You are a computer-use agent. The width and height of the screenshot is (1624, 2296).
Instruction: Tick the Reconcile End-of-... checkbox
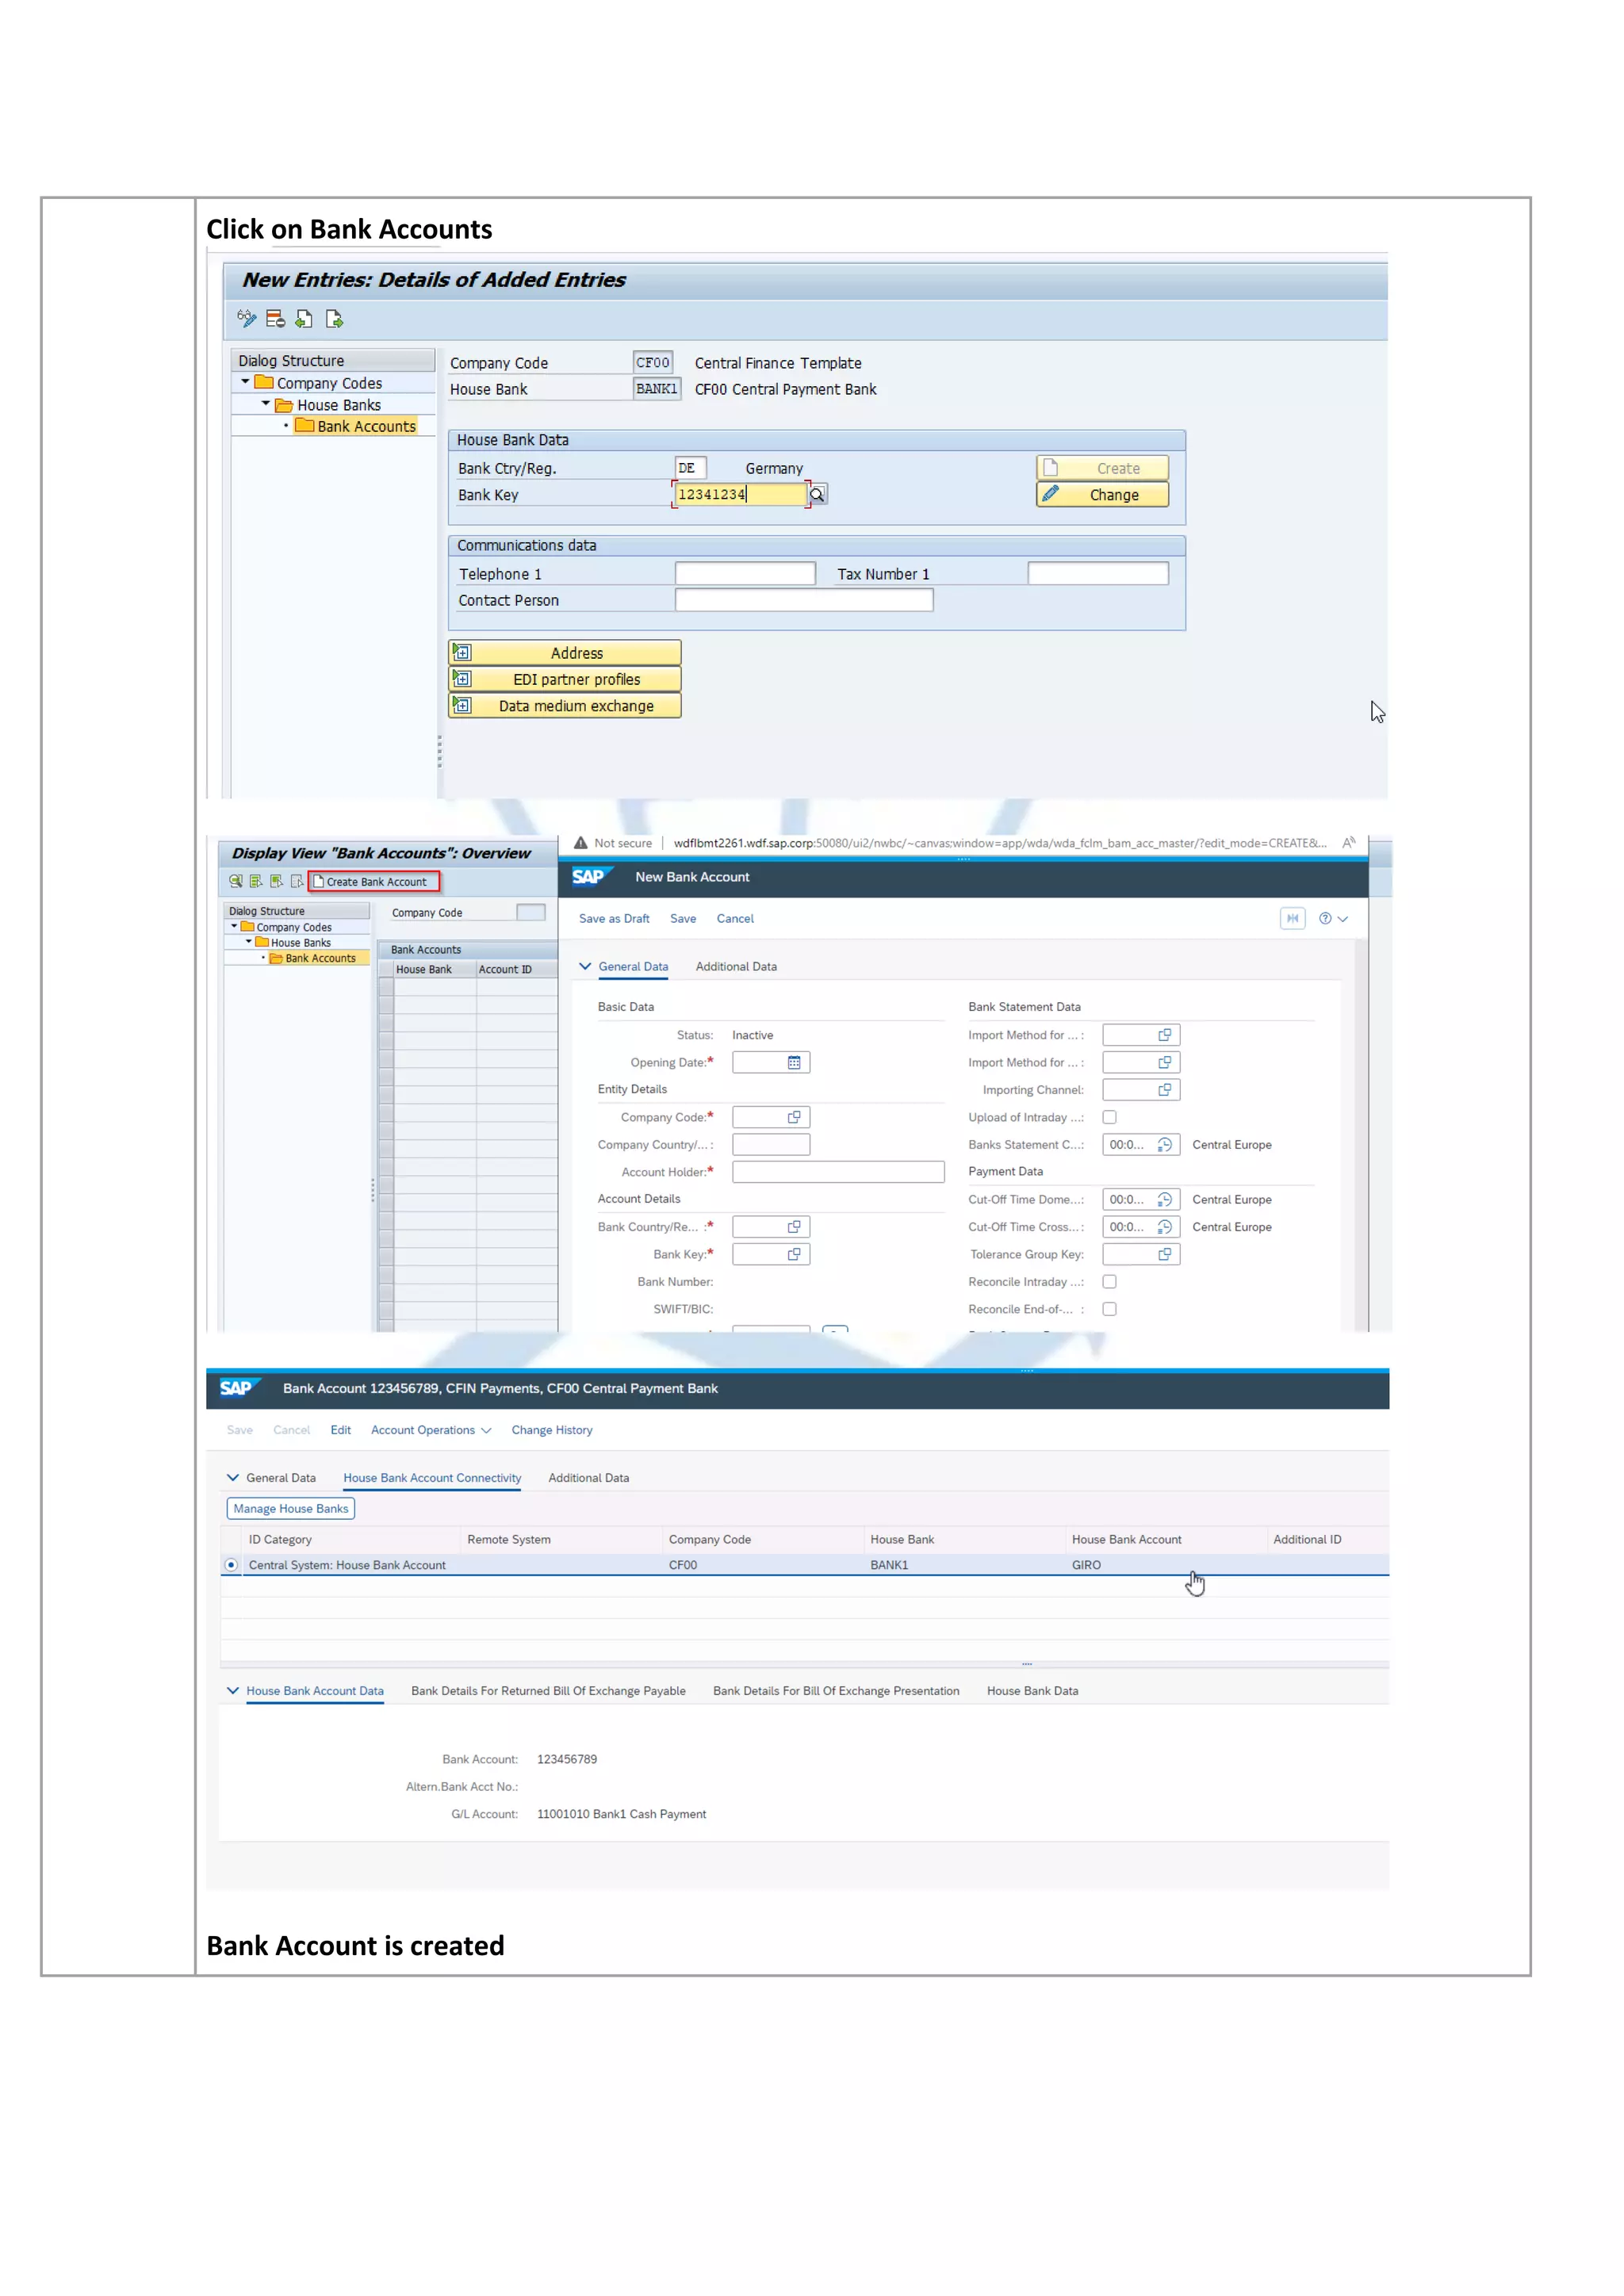click(1110, 1309)
